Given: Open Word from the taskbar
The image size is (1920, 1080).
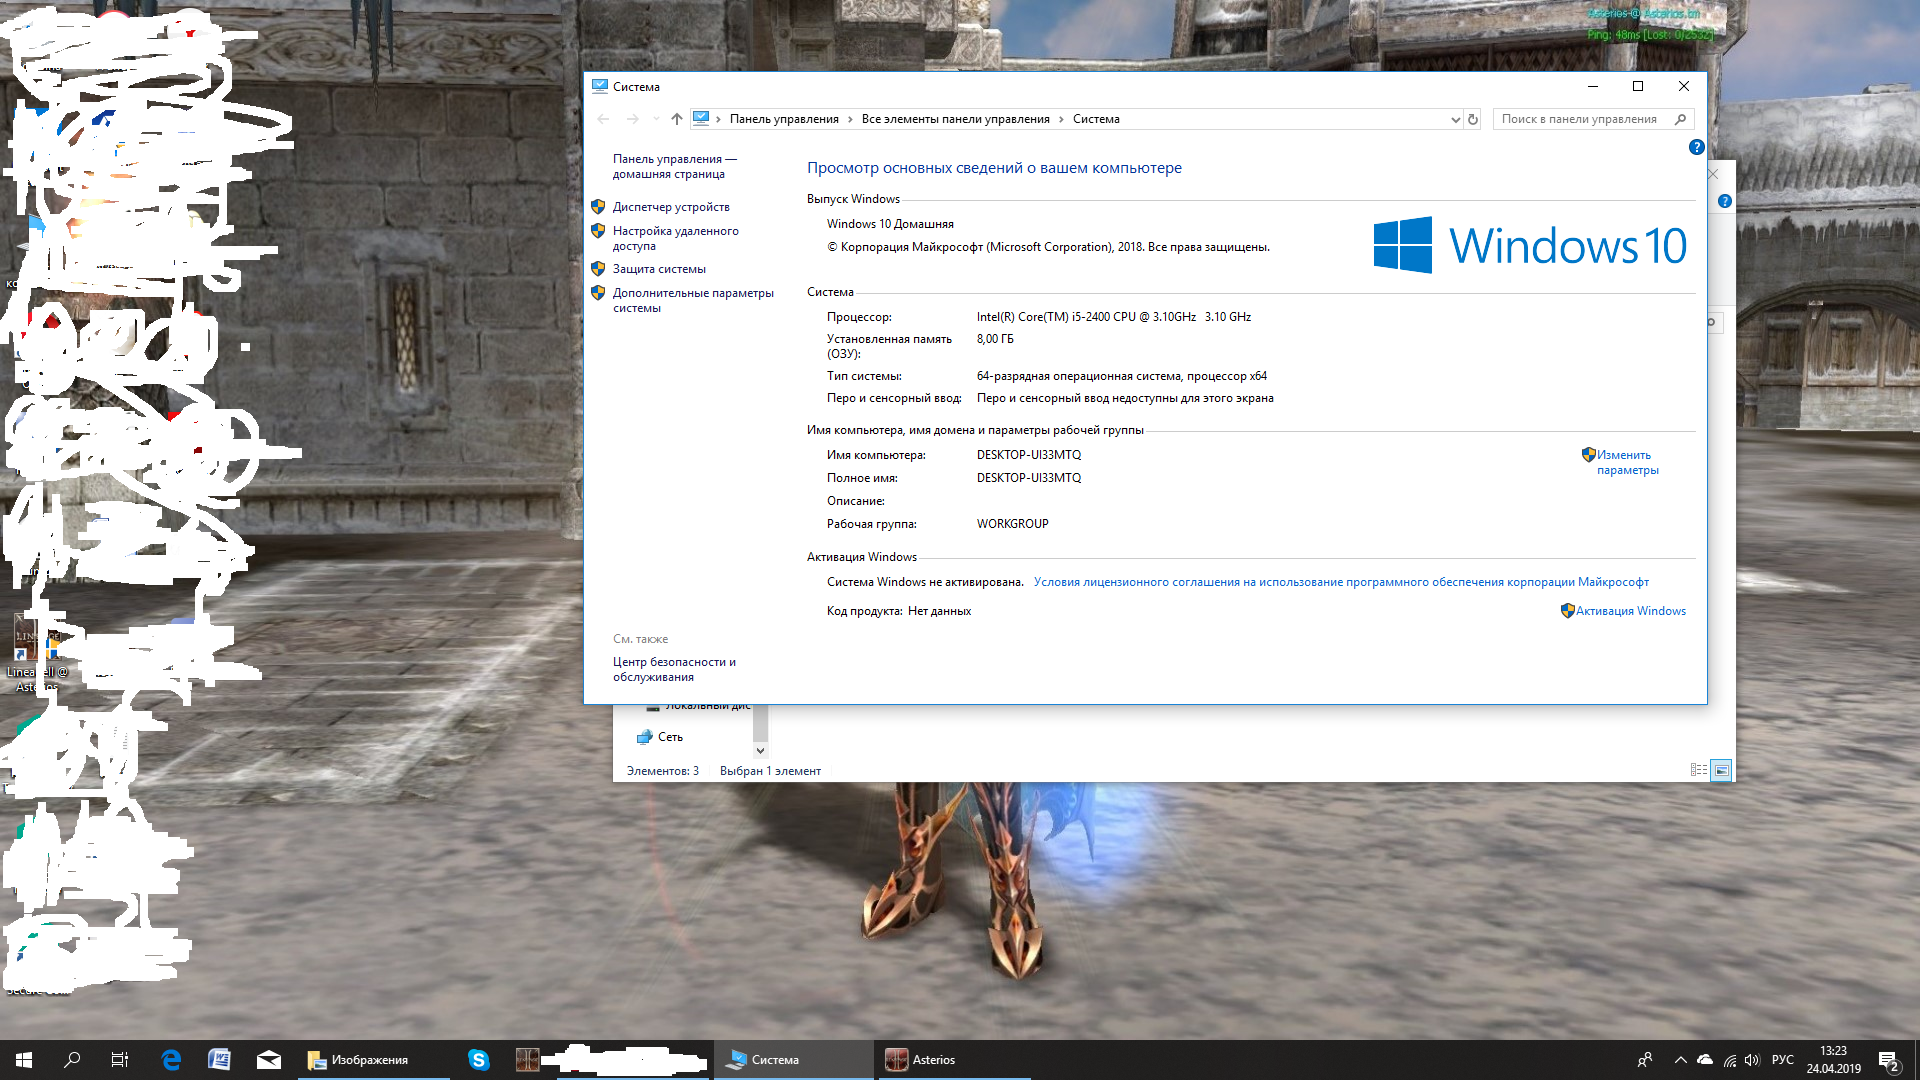Looking at the screenshot, I should tap(219, 1060).
